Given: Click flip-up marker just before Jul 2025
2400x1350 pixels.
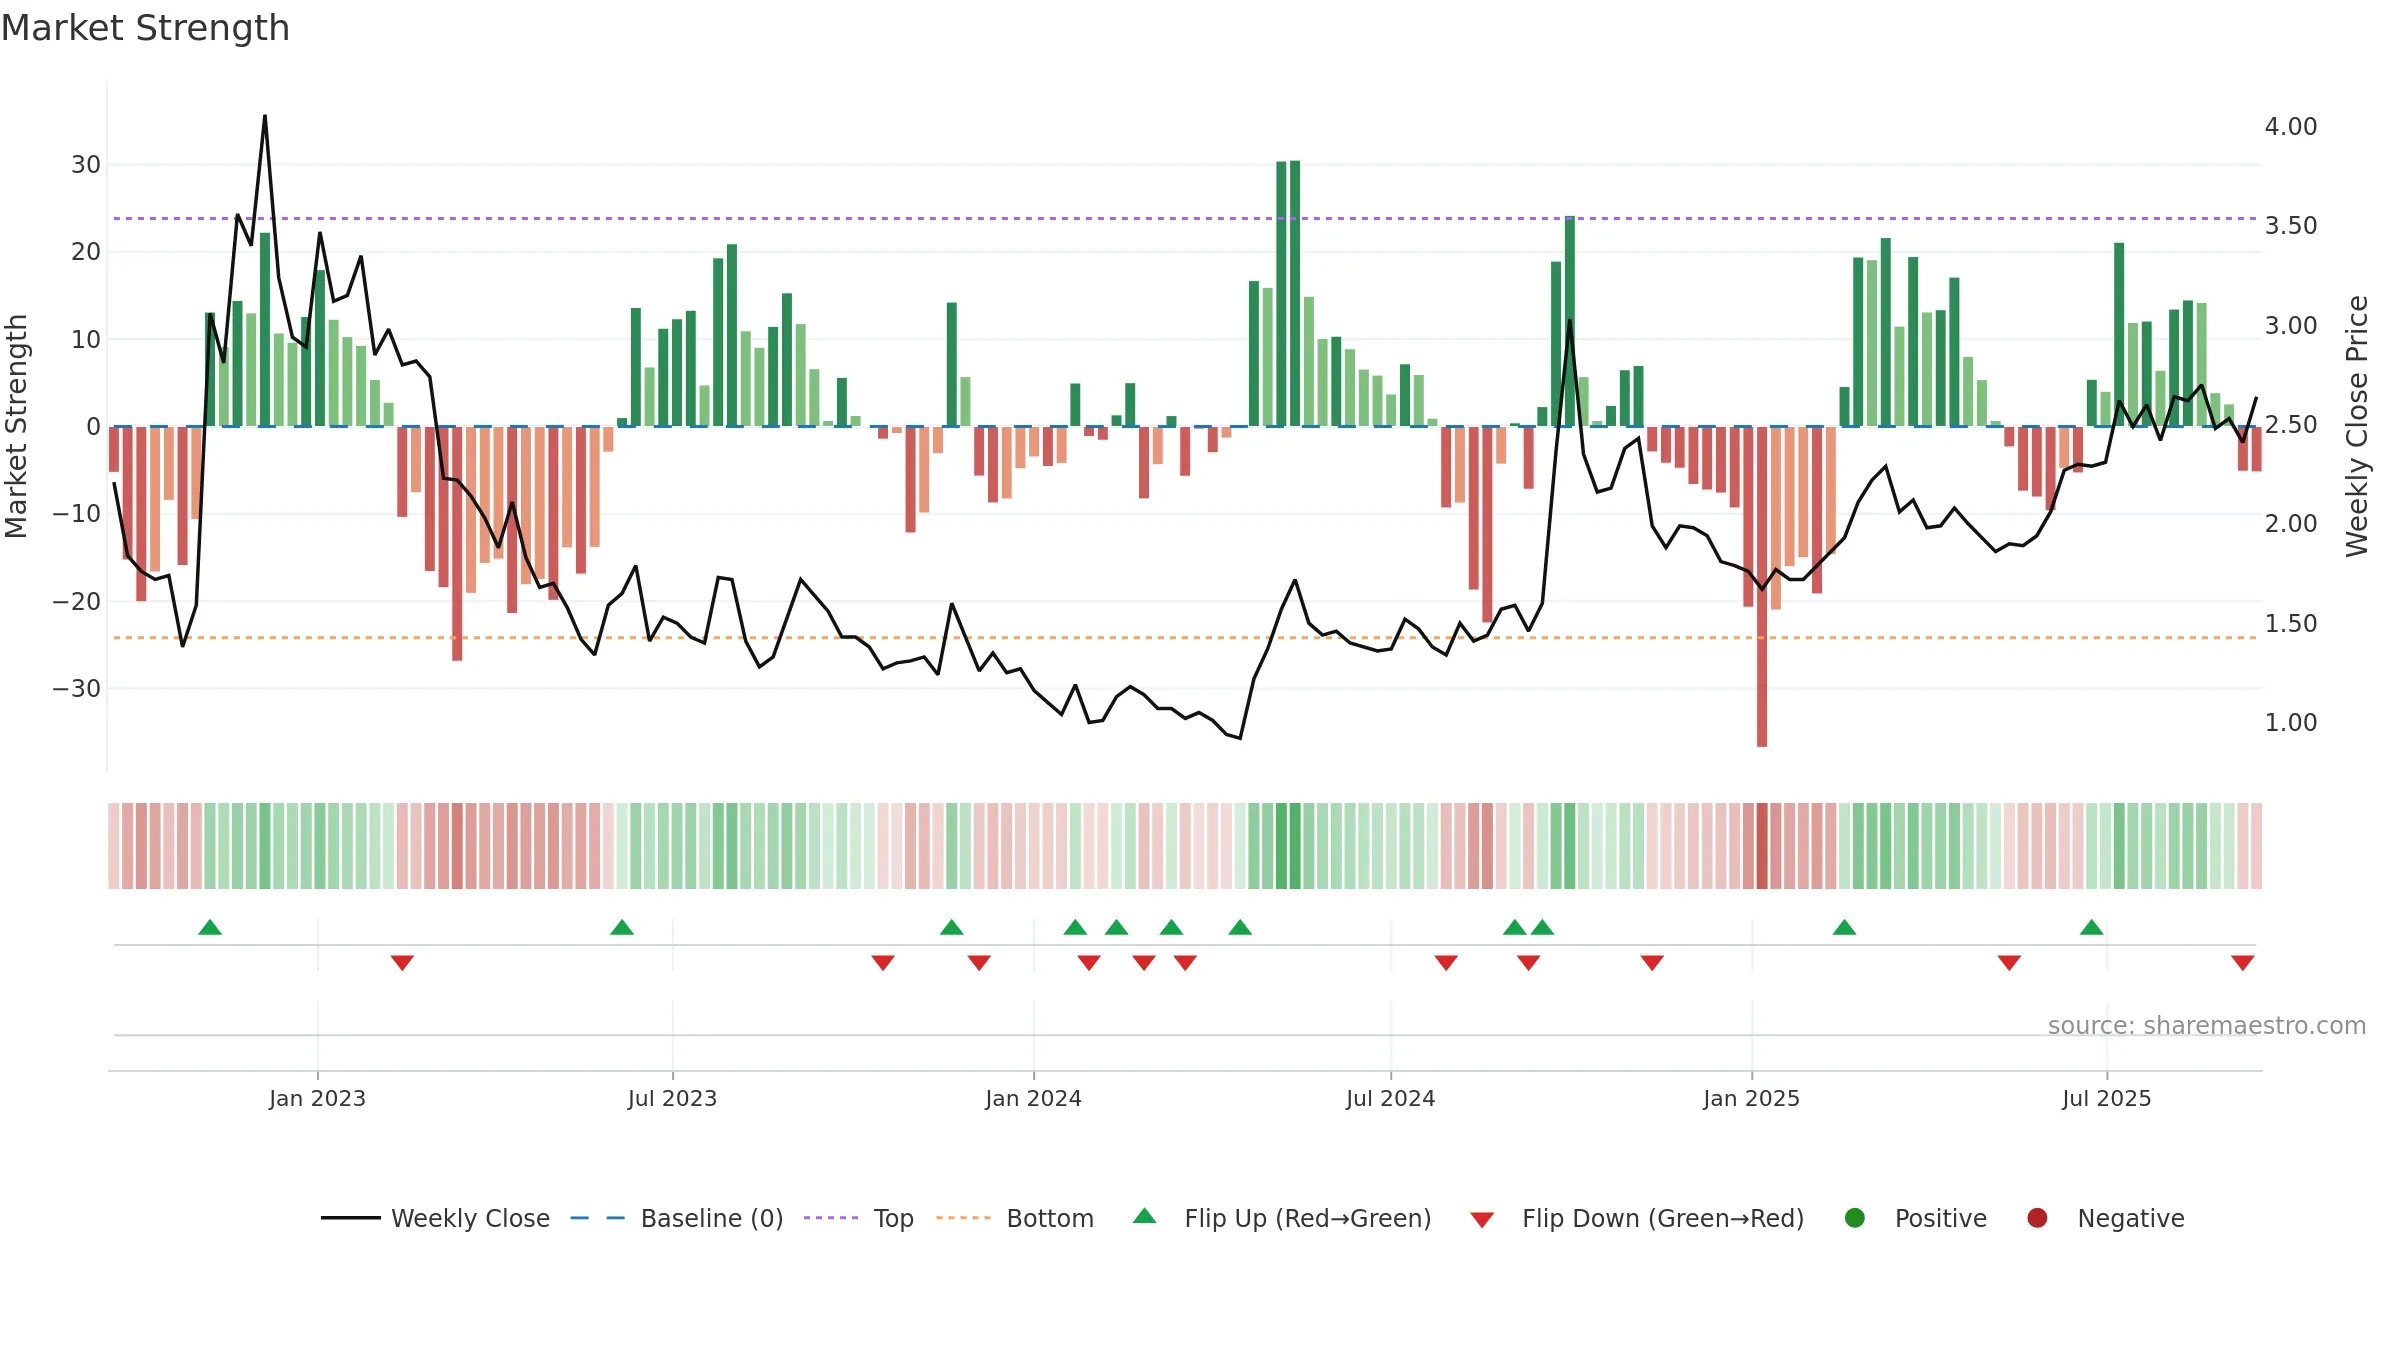Looking at the screenshot, I should [2092, 927].
